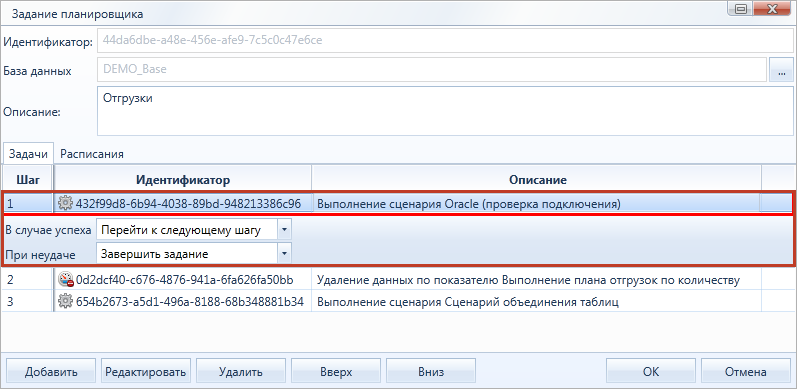Screen dimensions: 797x389
Task: Move the task down with Вниз button
Action: pos(431,372)
